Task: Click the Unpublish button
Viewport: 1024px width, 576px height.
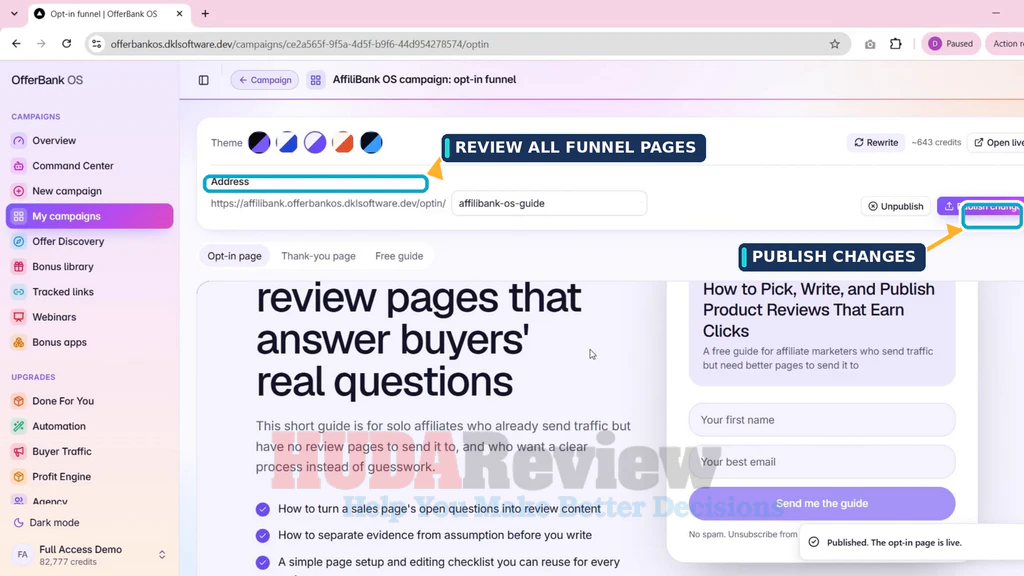Action: click(x=895, y=206)
